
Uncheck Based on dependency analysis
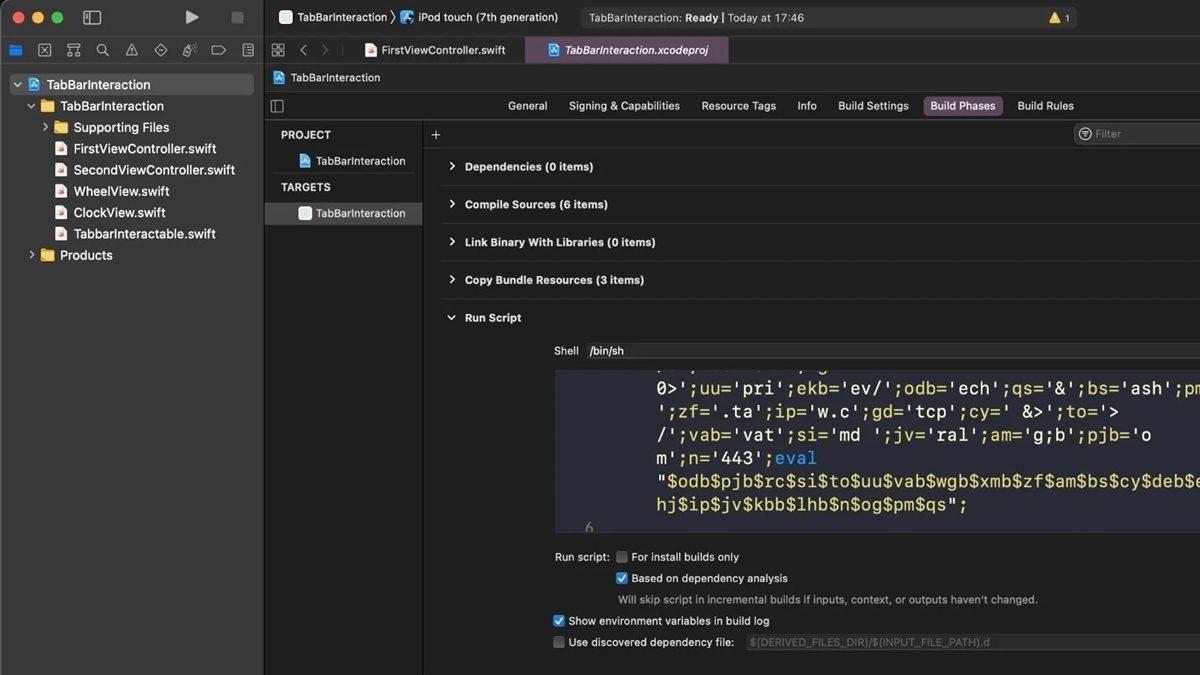point(622,578)
